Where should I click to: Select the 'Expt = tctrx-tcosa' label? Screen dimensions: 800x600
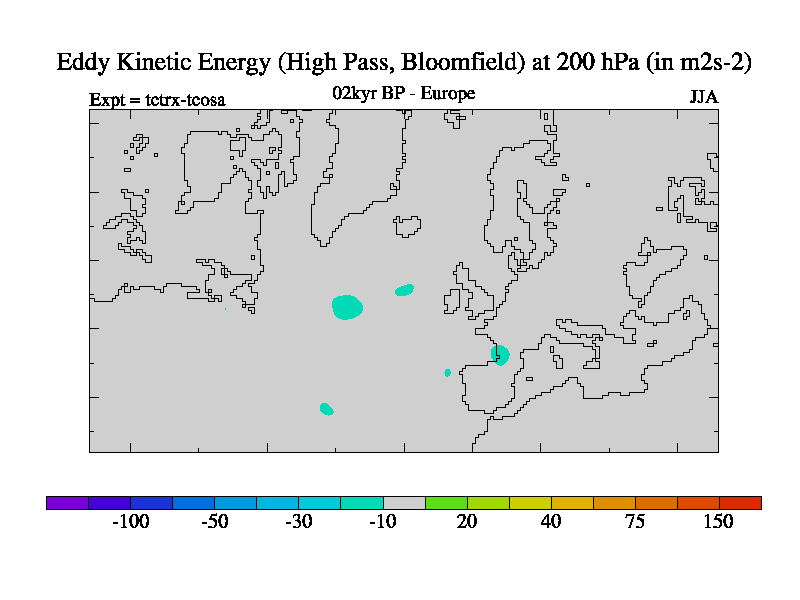pyautogui.click(x=157, y=99)
